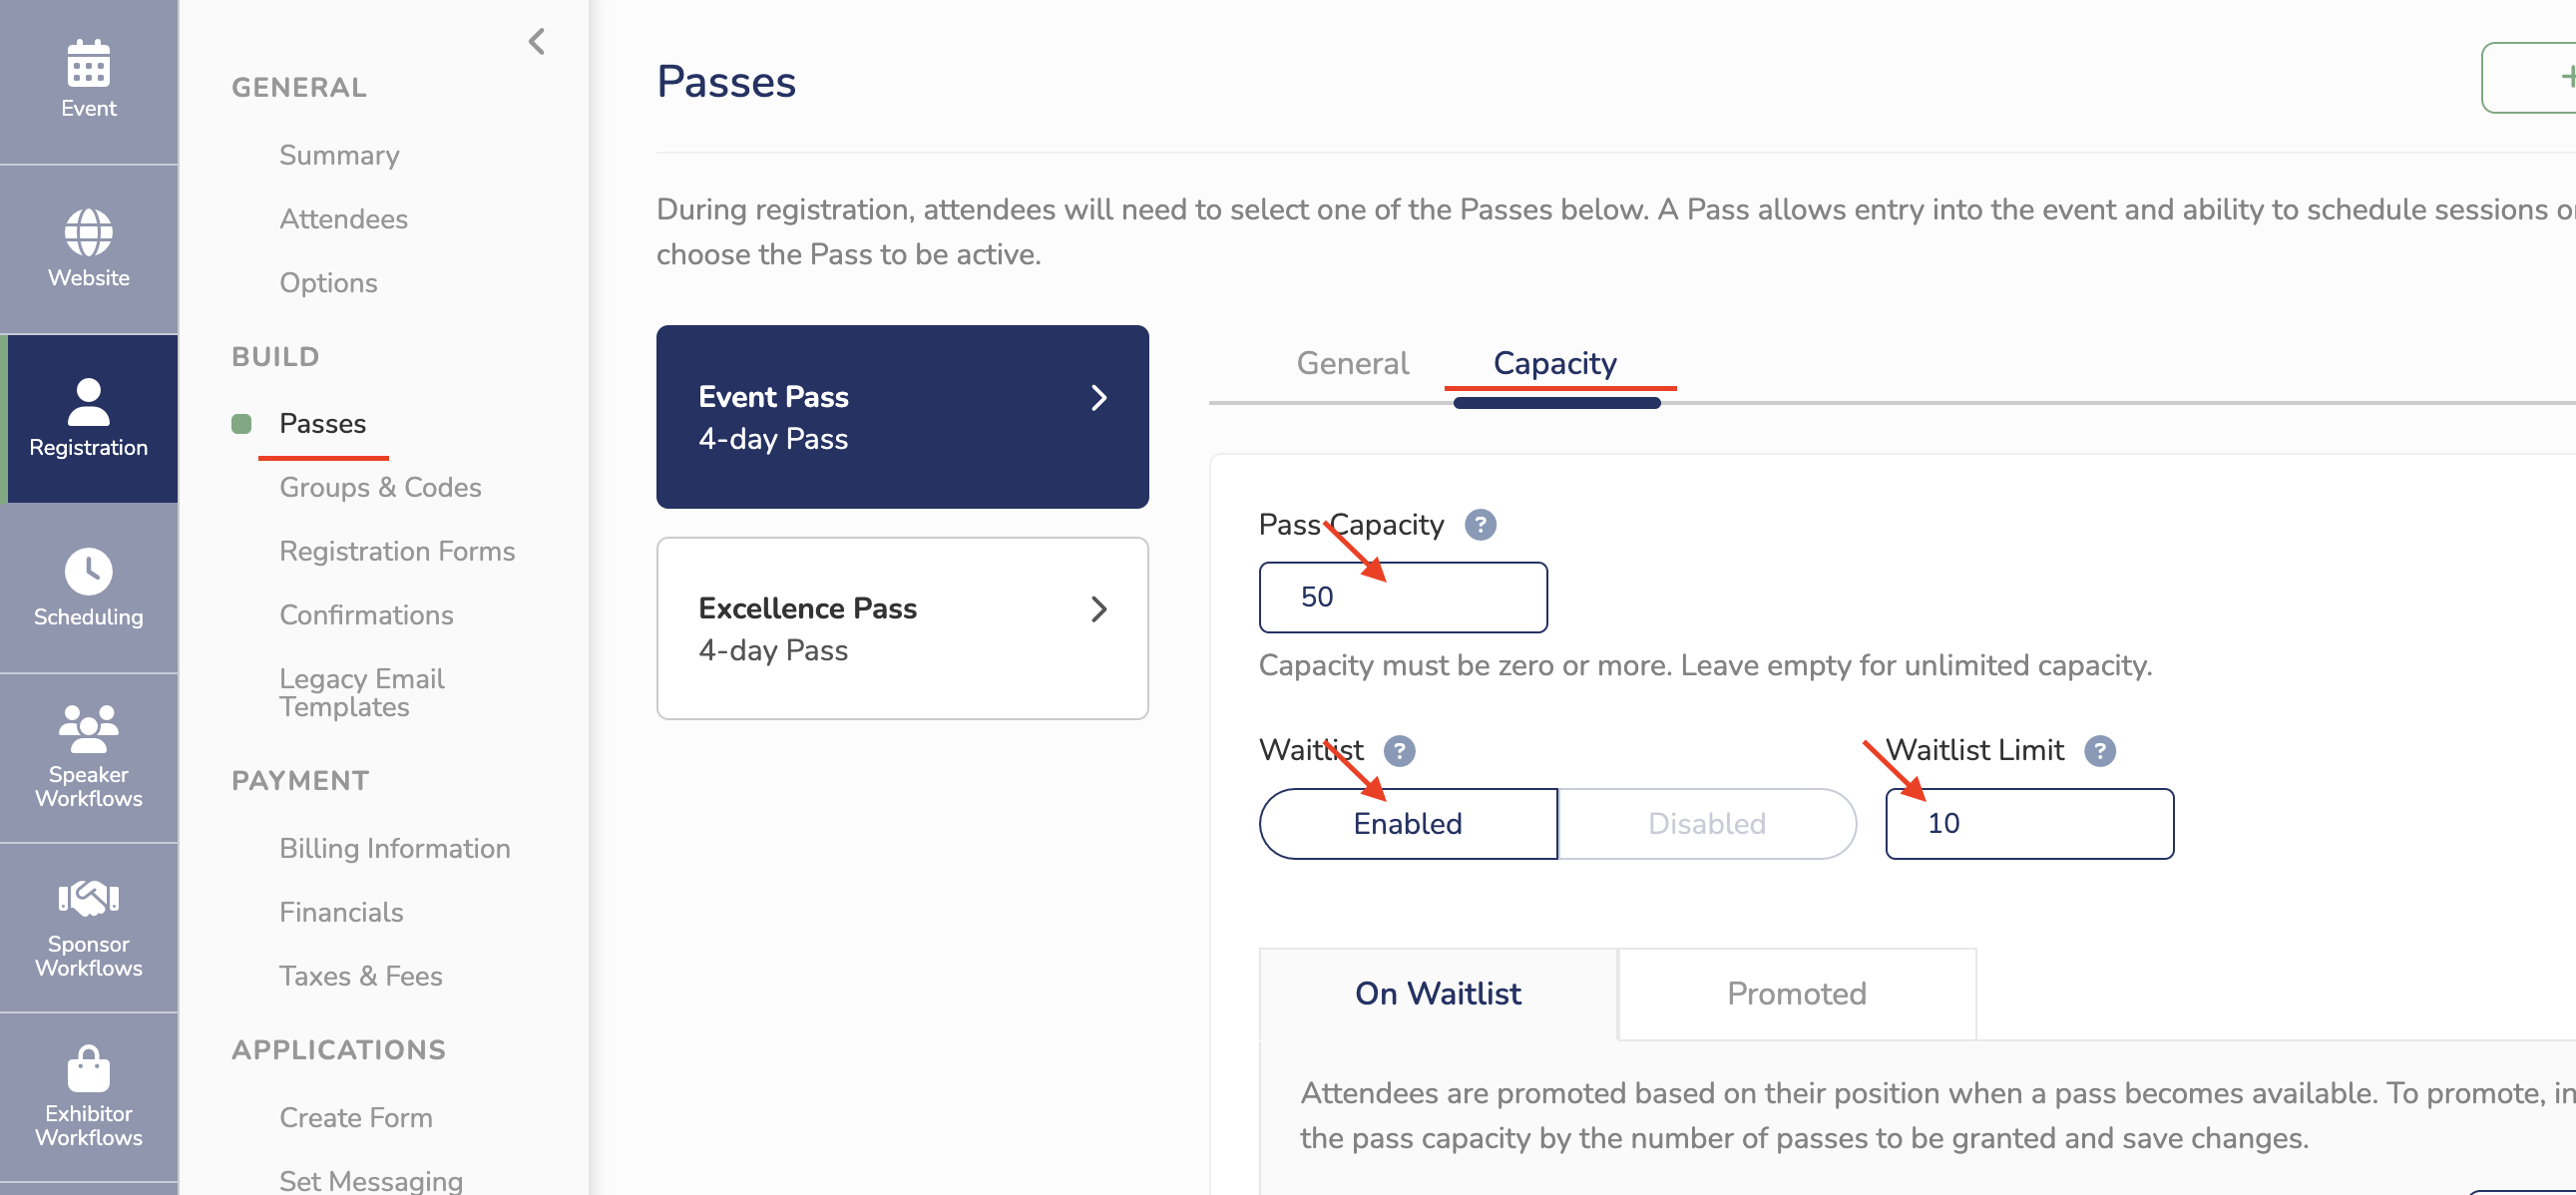Switch to the General tab
This screenshot has width=2576, height=1195.
(1352, 363)
